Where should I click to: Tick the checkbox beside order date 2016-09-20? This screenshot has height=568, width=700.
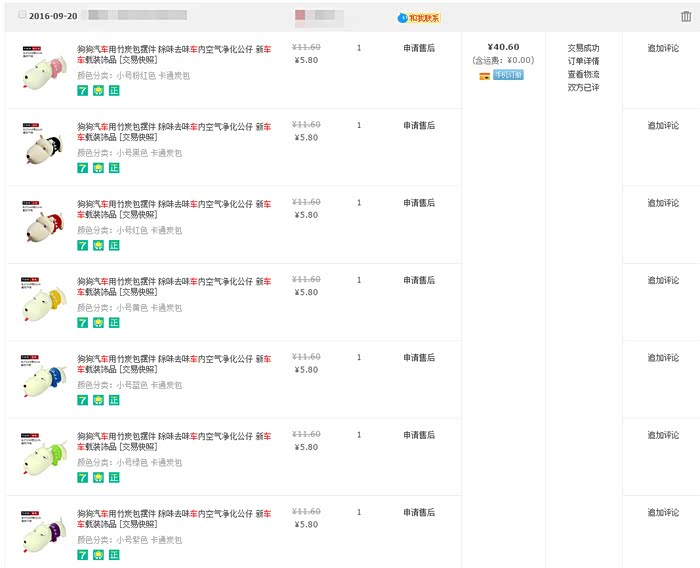tap(23, 16)
